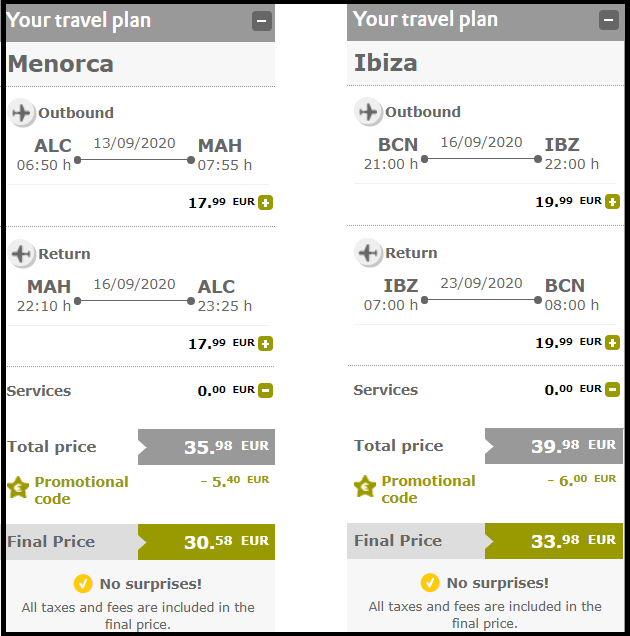The height and width of the screenshot is (636, 630).
Task: Collapse the Menorca travel plan panel
Action: 262,21
